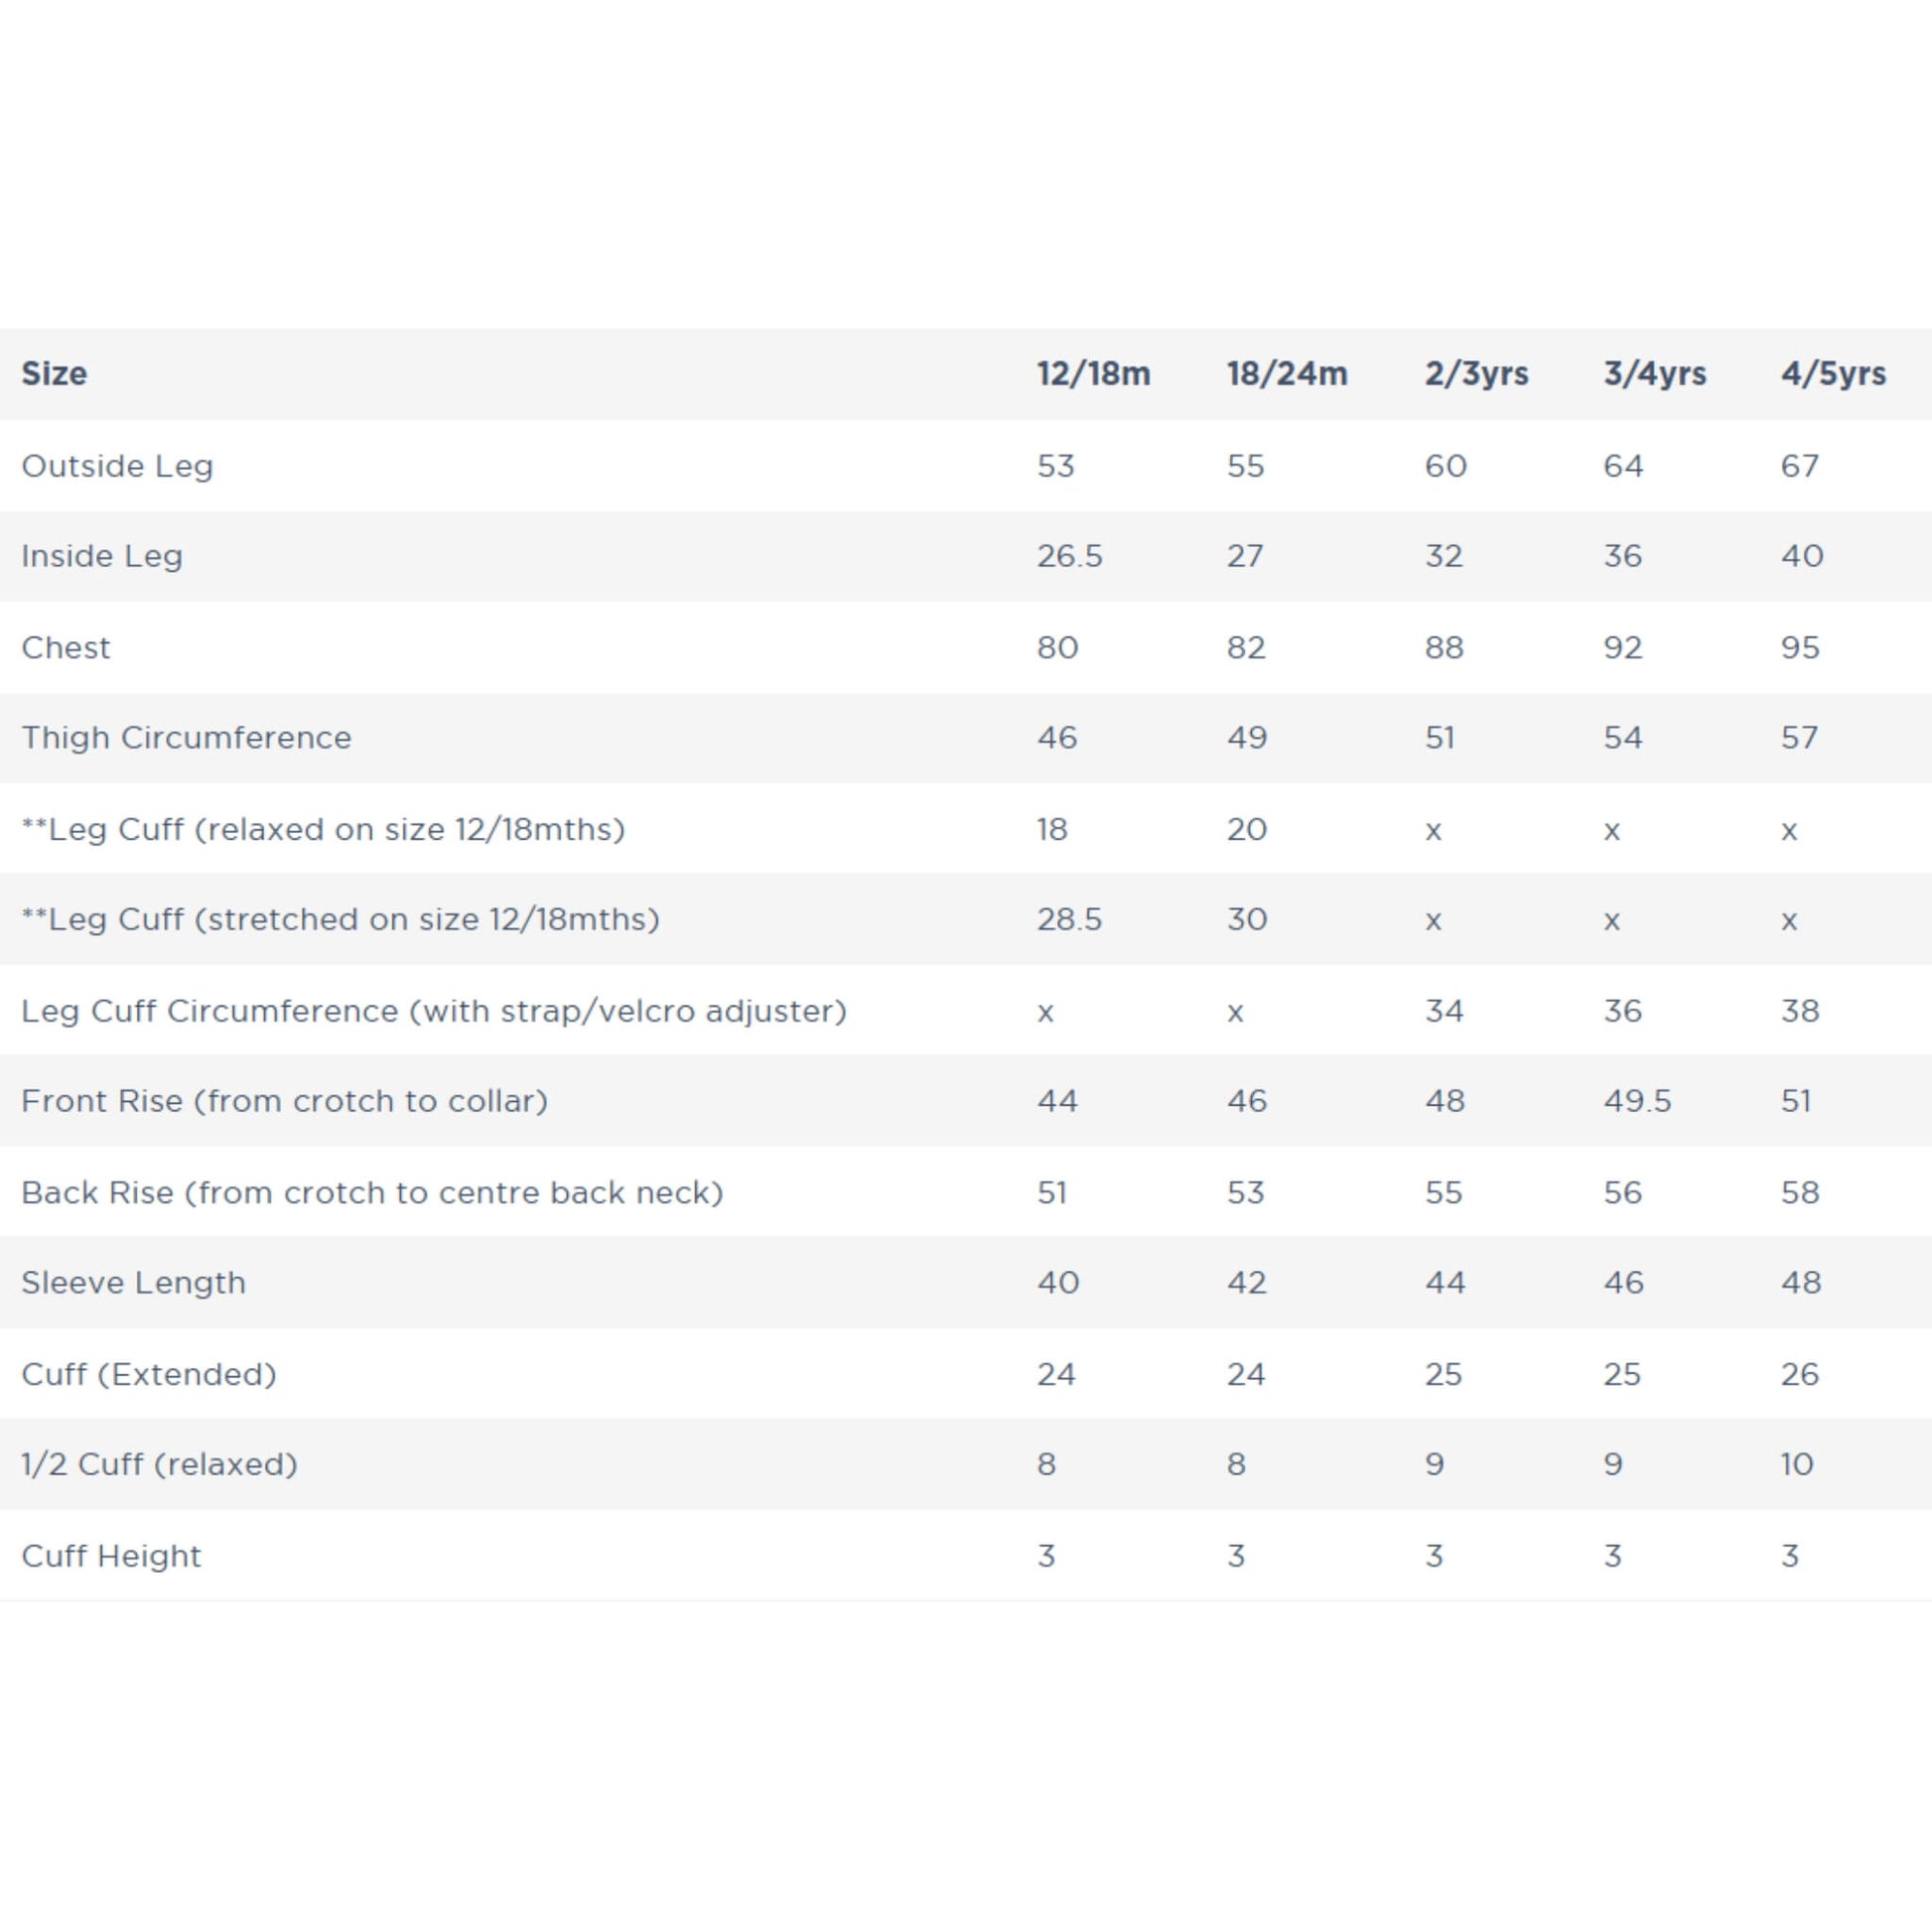The width and height of the screenshot is (1932, 1932).
Task: Click the "Inside Leg" row label
Action: tap(102, 556)
